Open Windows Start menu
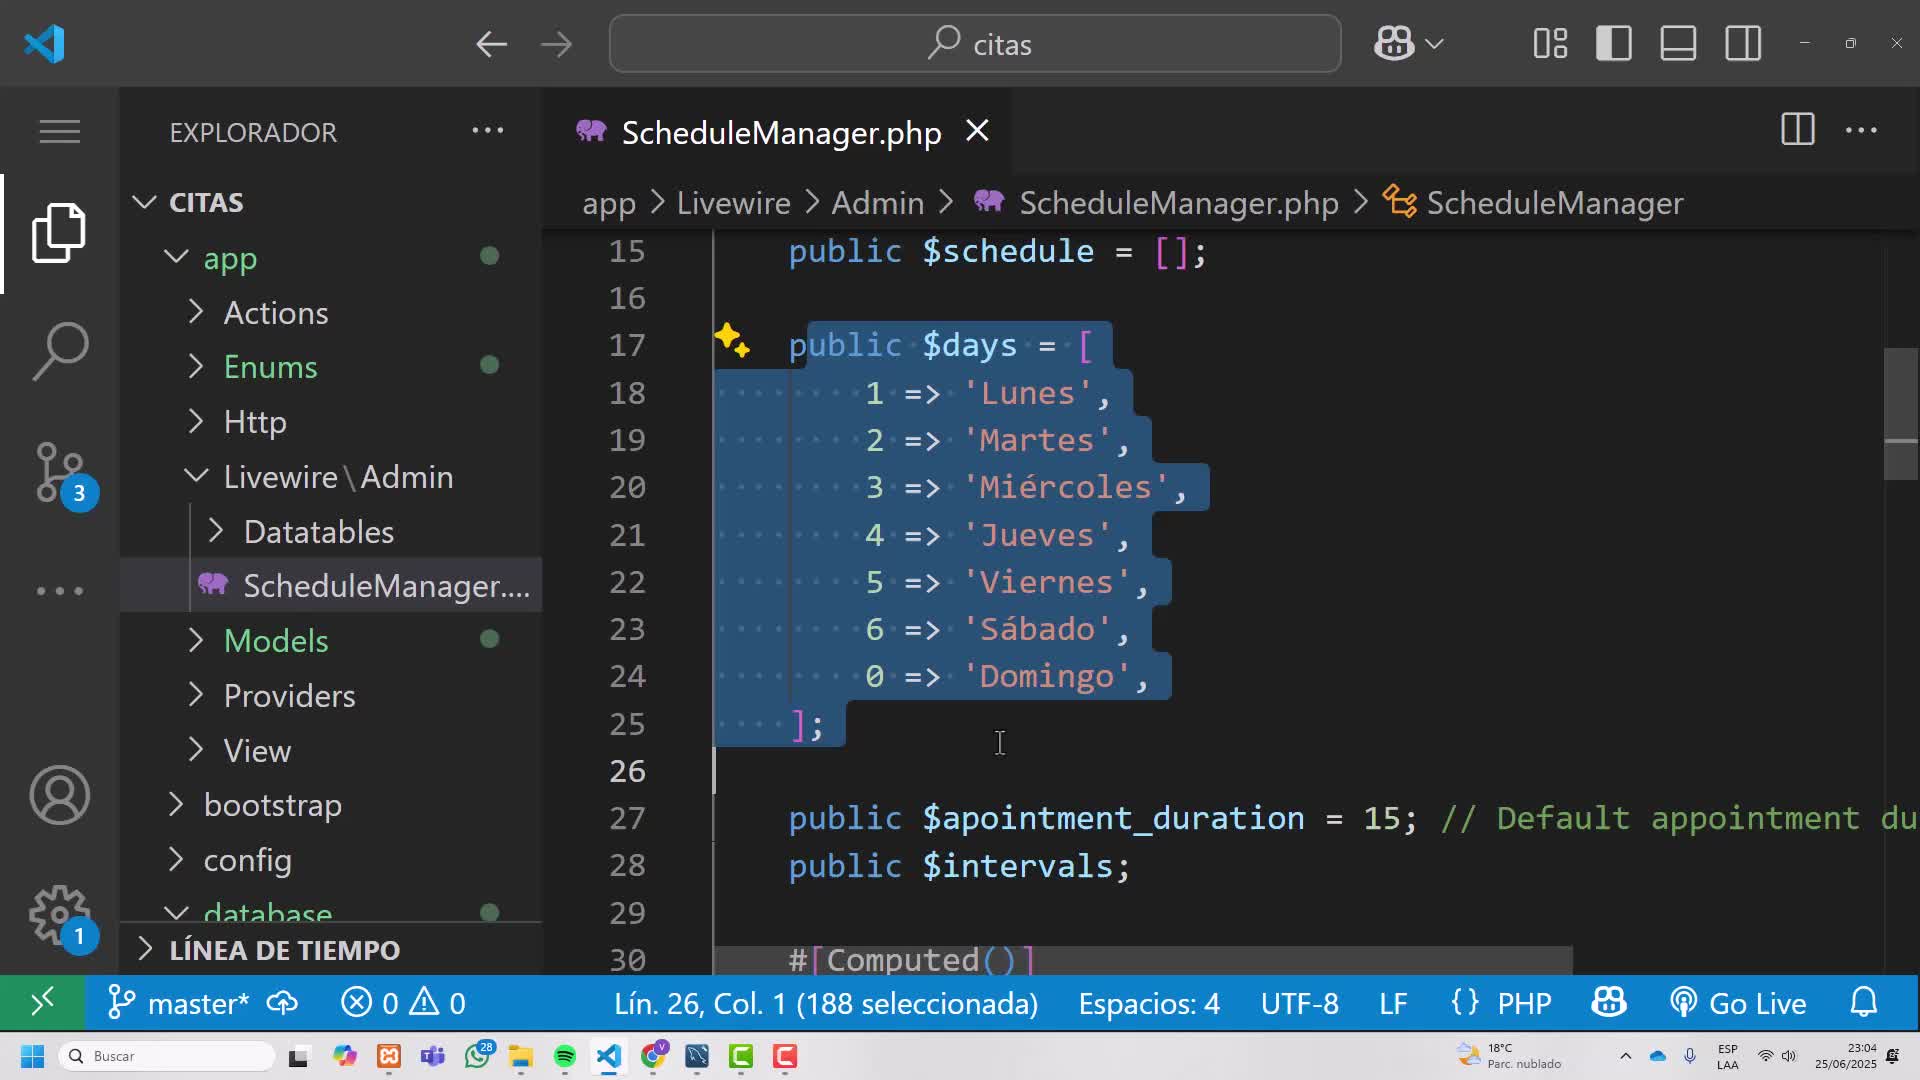The height and width of the screenshot is (1080, 1920). pyautogui.click(x=32, y=1056)
